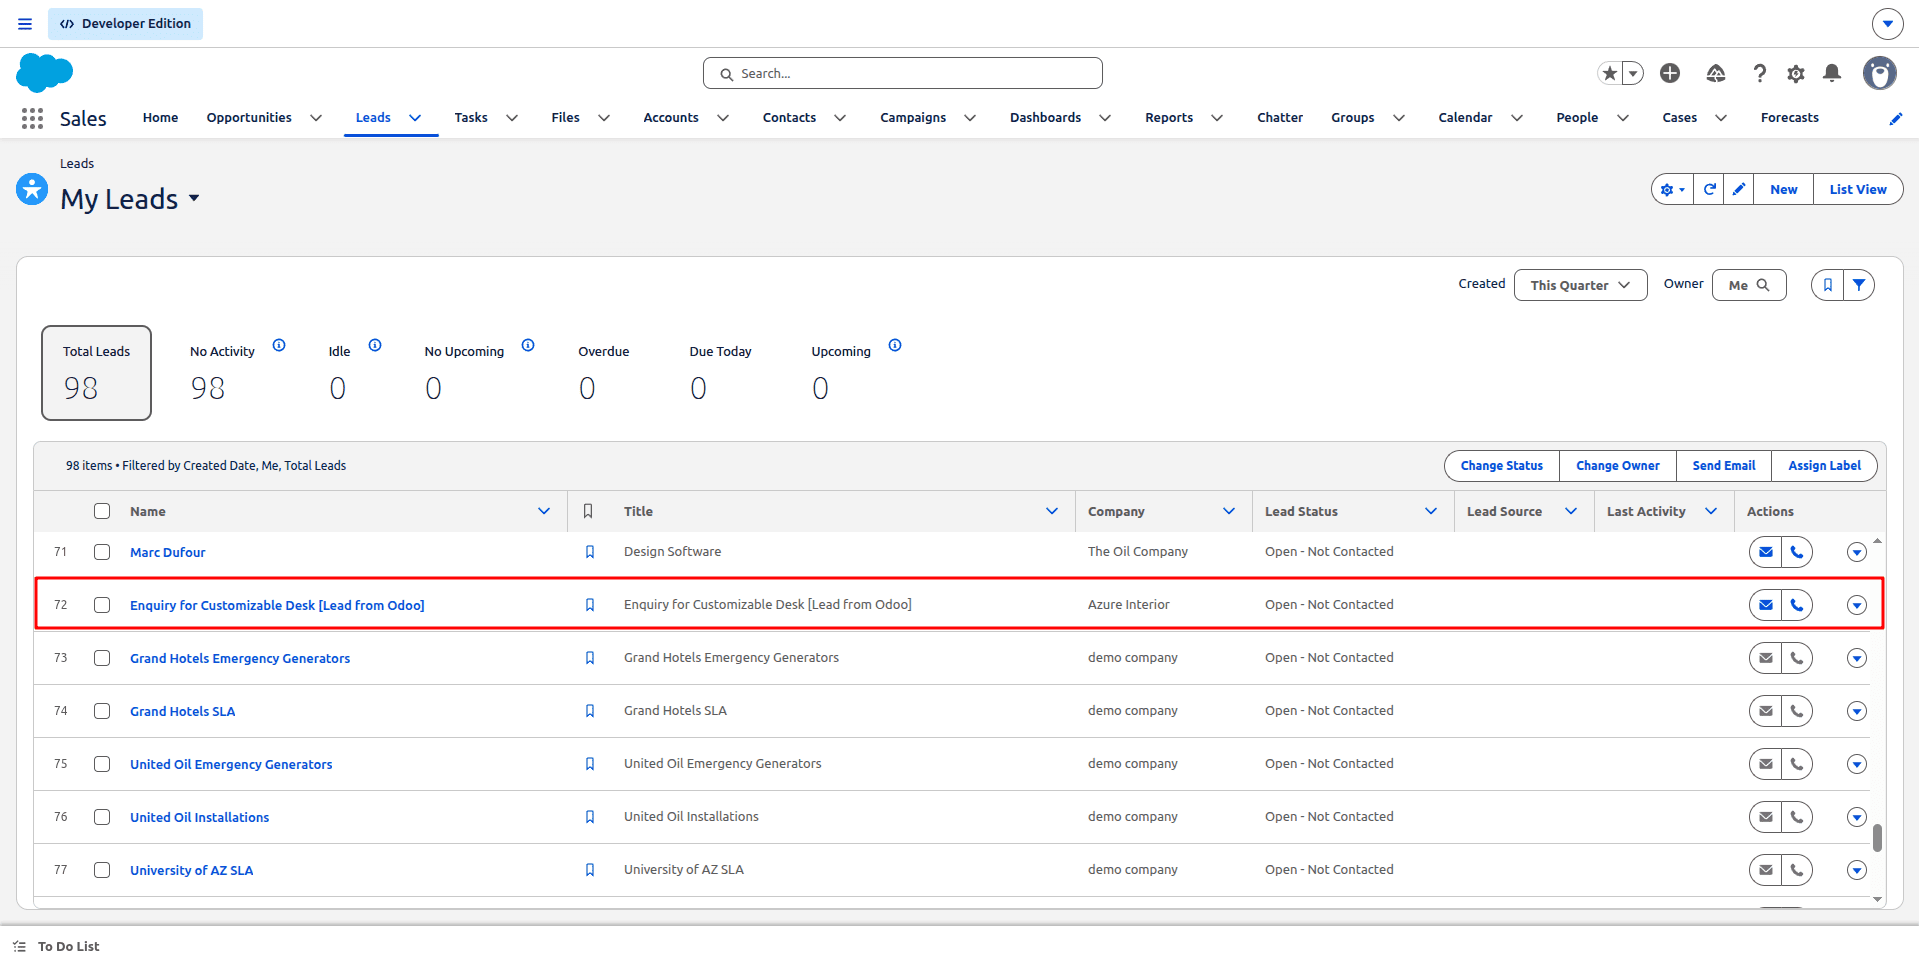Click bookmark icon in Grand Hotels SLA row
Screen dimensions: 1919x965
[590, 711]
